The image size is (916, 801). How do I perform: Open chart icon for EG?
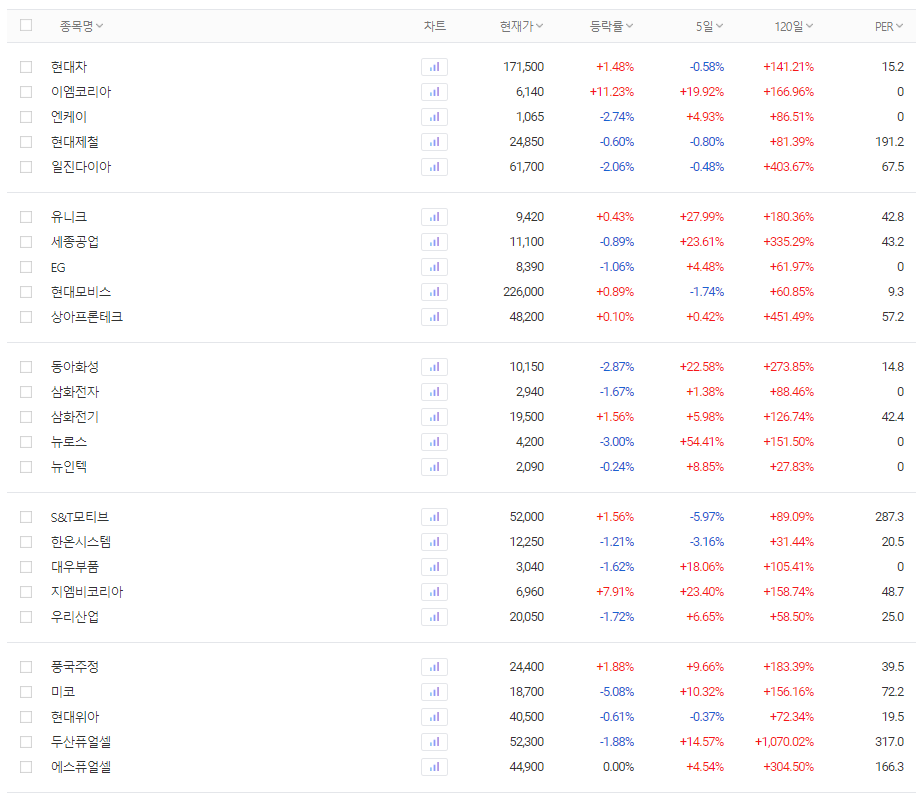click(434, 267)
